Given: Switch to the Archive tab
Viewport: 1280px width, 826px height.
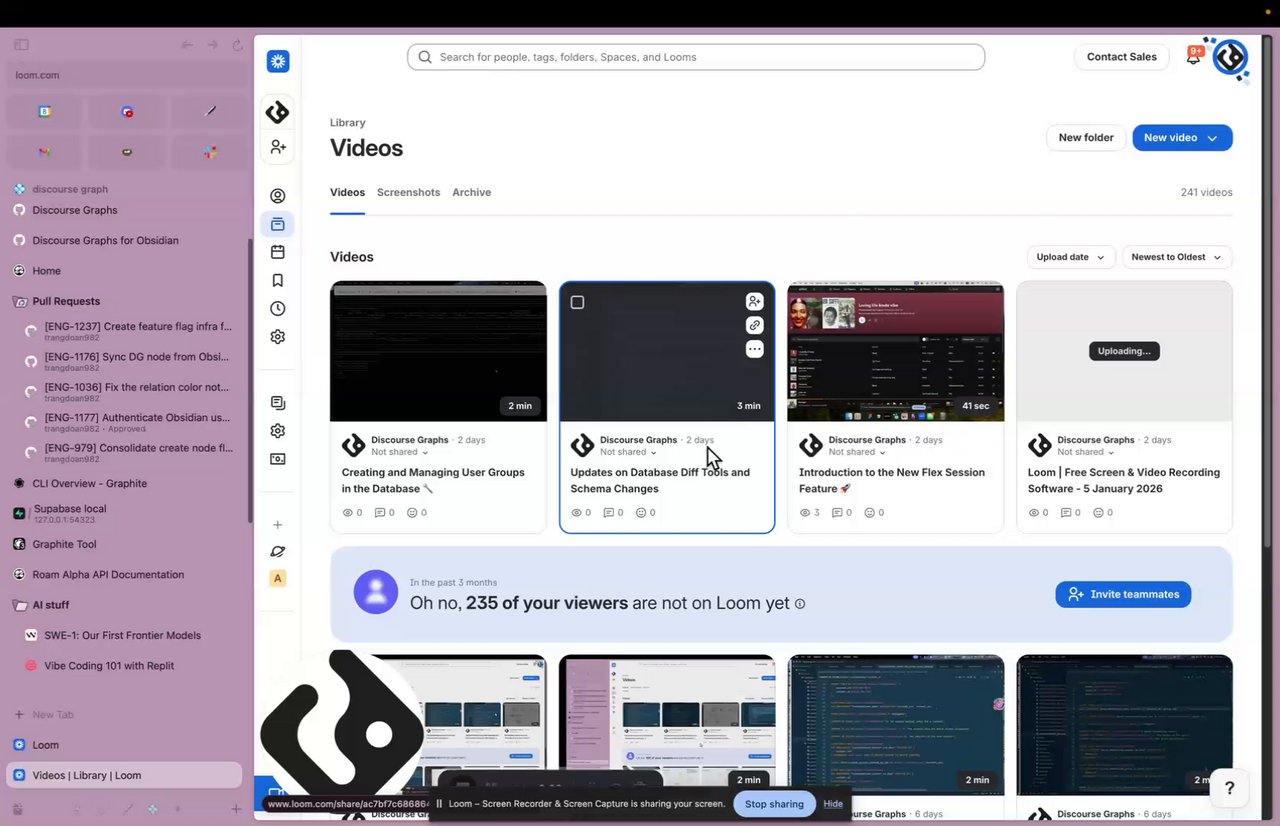Looking at the screenshot, I should click(x=471, y=192).
